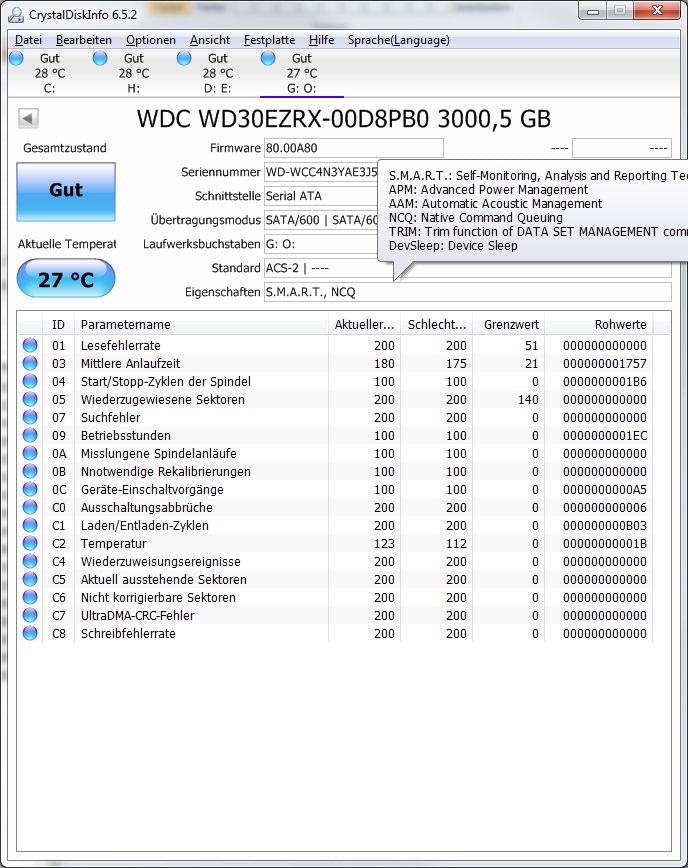Click the Seriennummer field
Screen dimensions: 688x868
[x=321, y=172]
